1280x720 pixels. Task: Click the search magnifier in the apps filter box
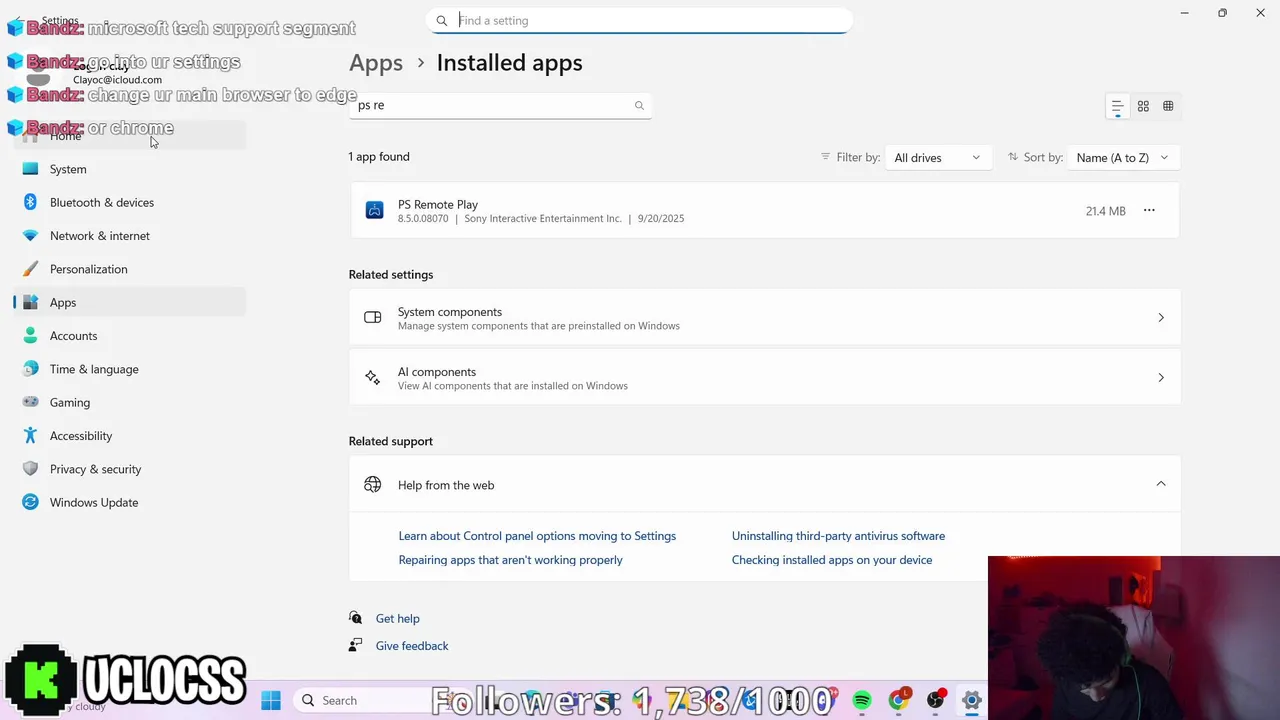coord(639,105)
